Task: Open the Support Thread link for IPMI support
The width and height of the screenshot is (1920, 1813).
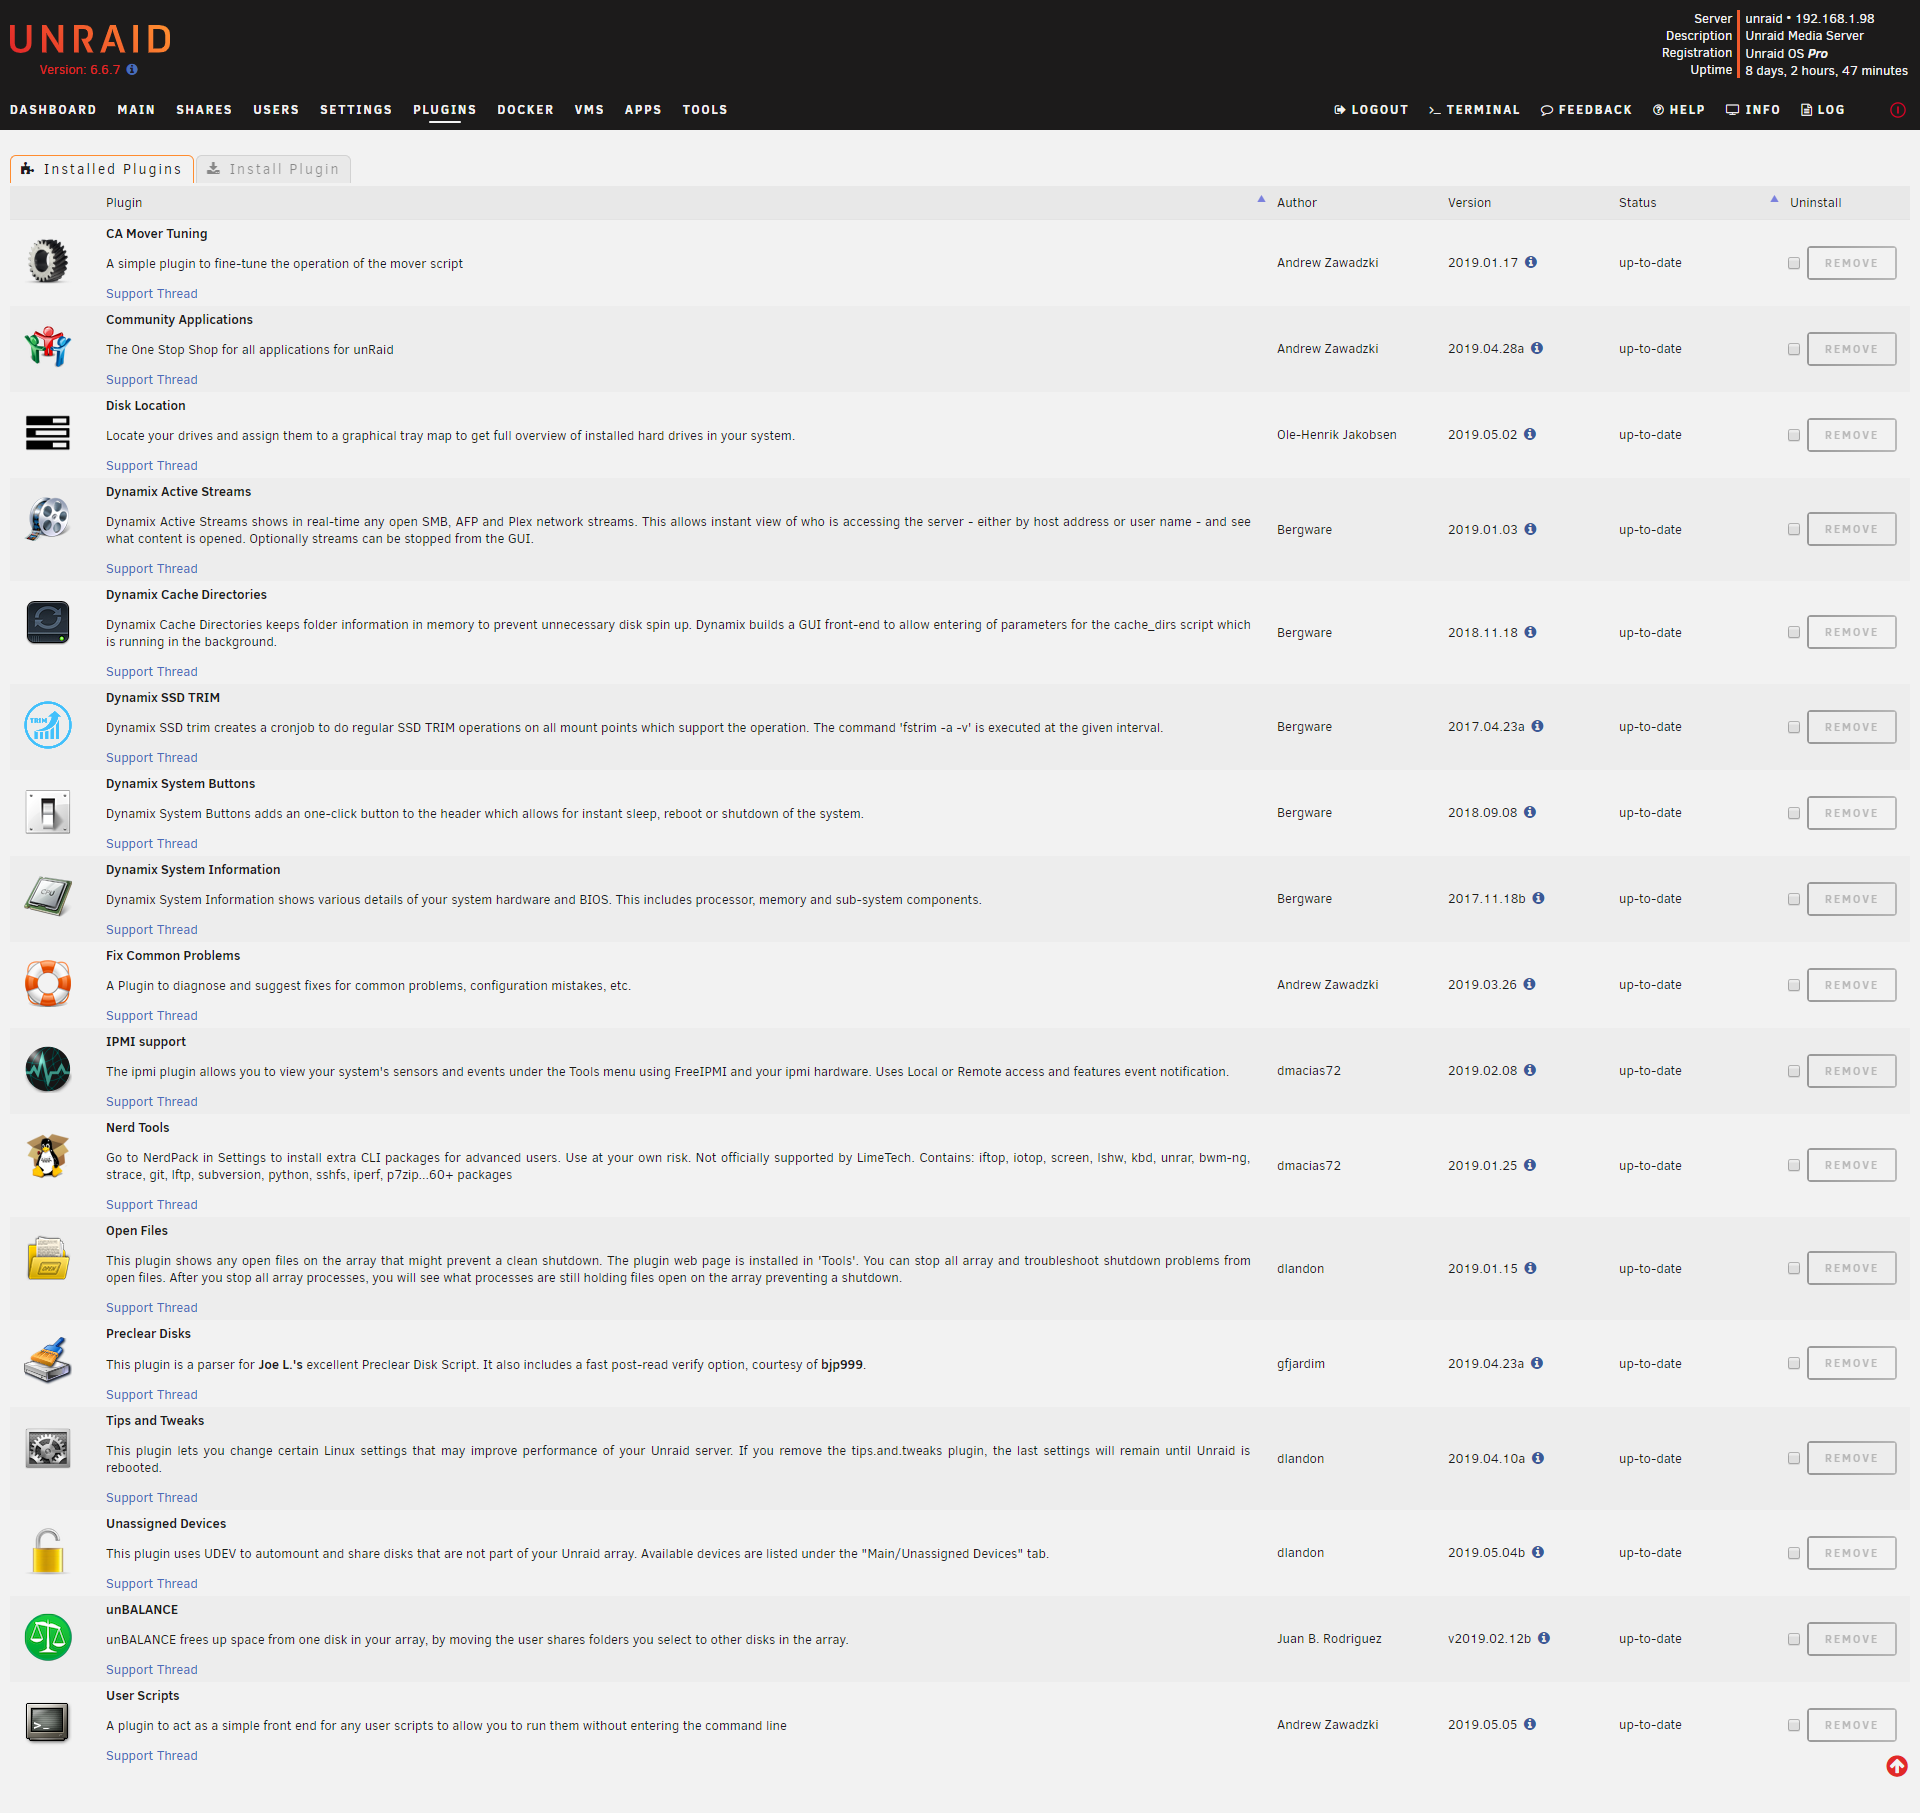Action: point(152,1102)
